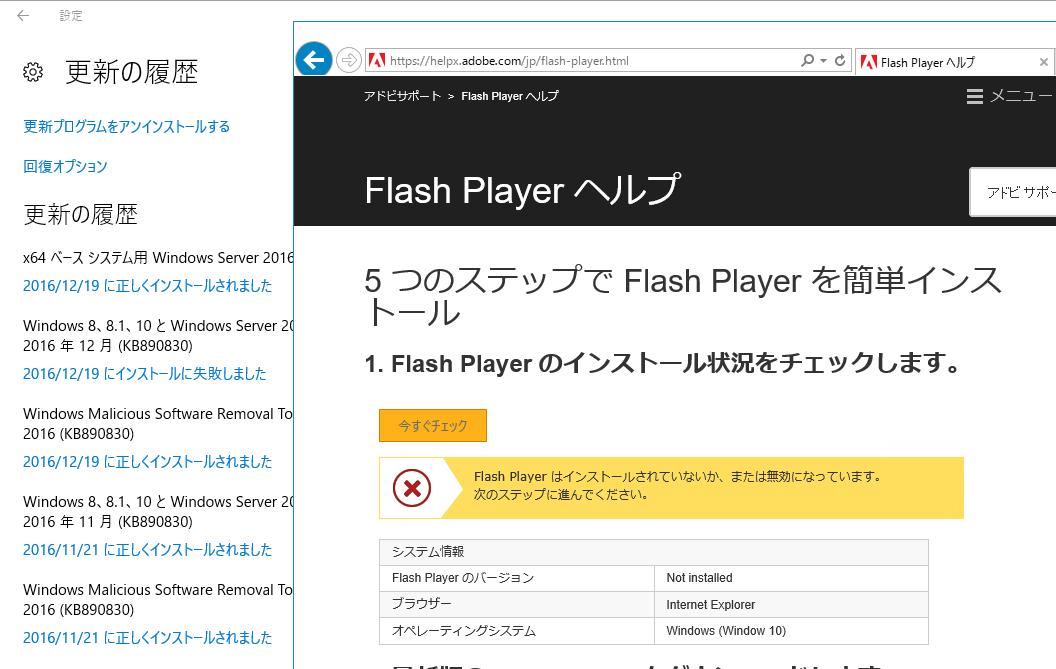Click the large Flash Player ヘルプ banner title

point(523,190)
